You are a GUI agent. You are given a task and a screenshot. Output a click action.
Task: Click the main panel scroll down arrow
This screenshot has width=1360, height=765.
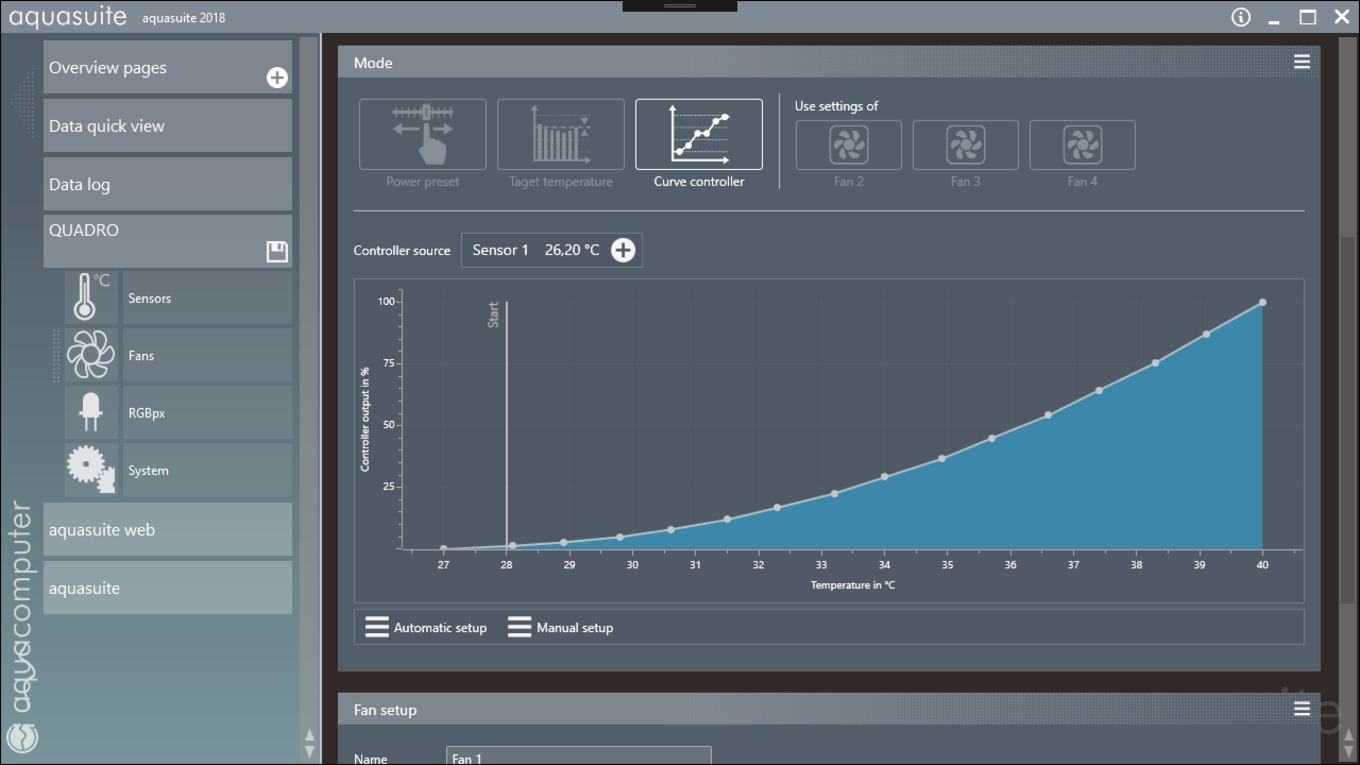[x=1348, y=752]
